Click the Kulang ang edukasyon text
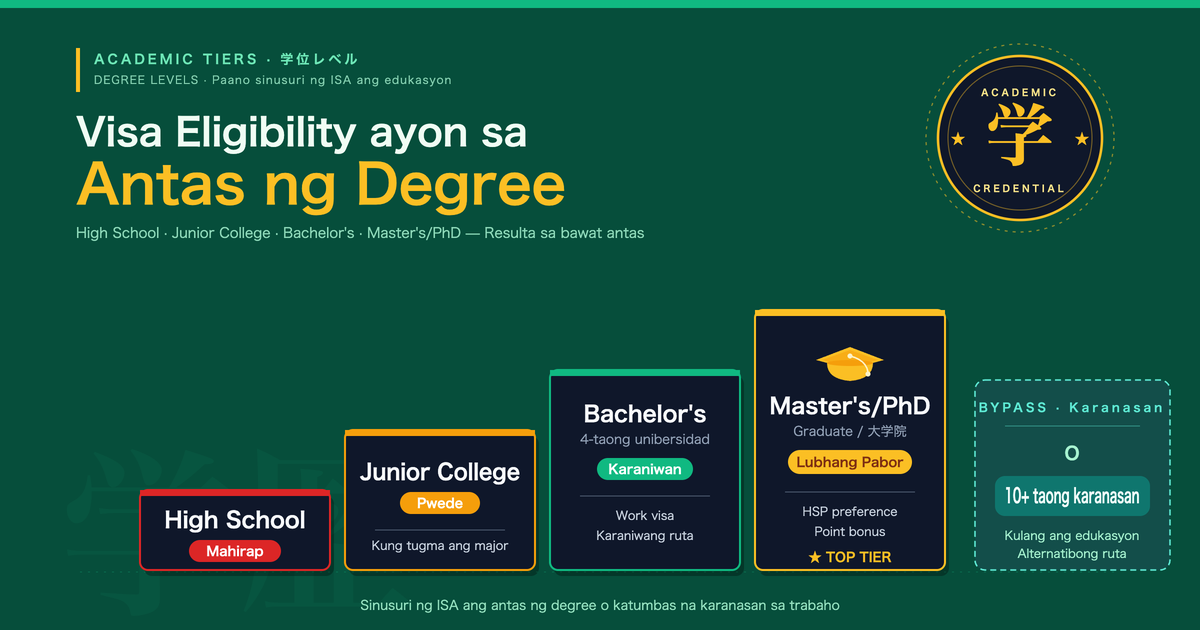Screen dimensions: 1200x630 1072,535
